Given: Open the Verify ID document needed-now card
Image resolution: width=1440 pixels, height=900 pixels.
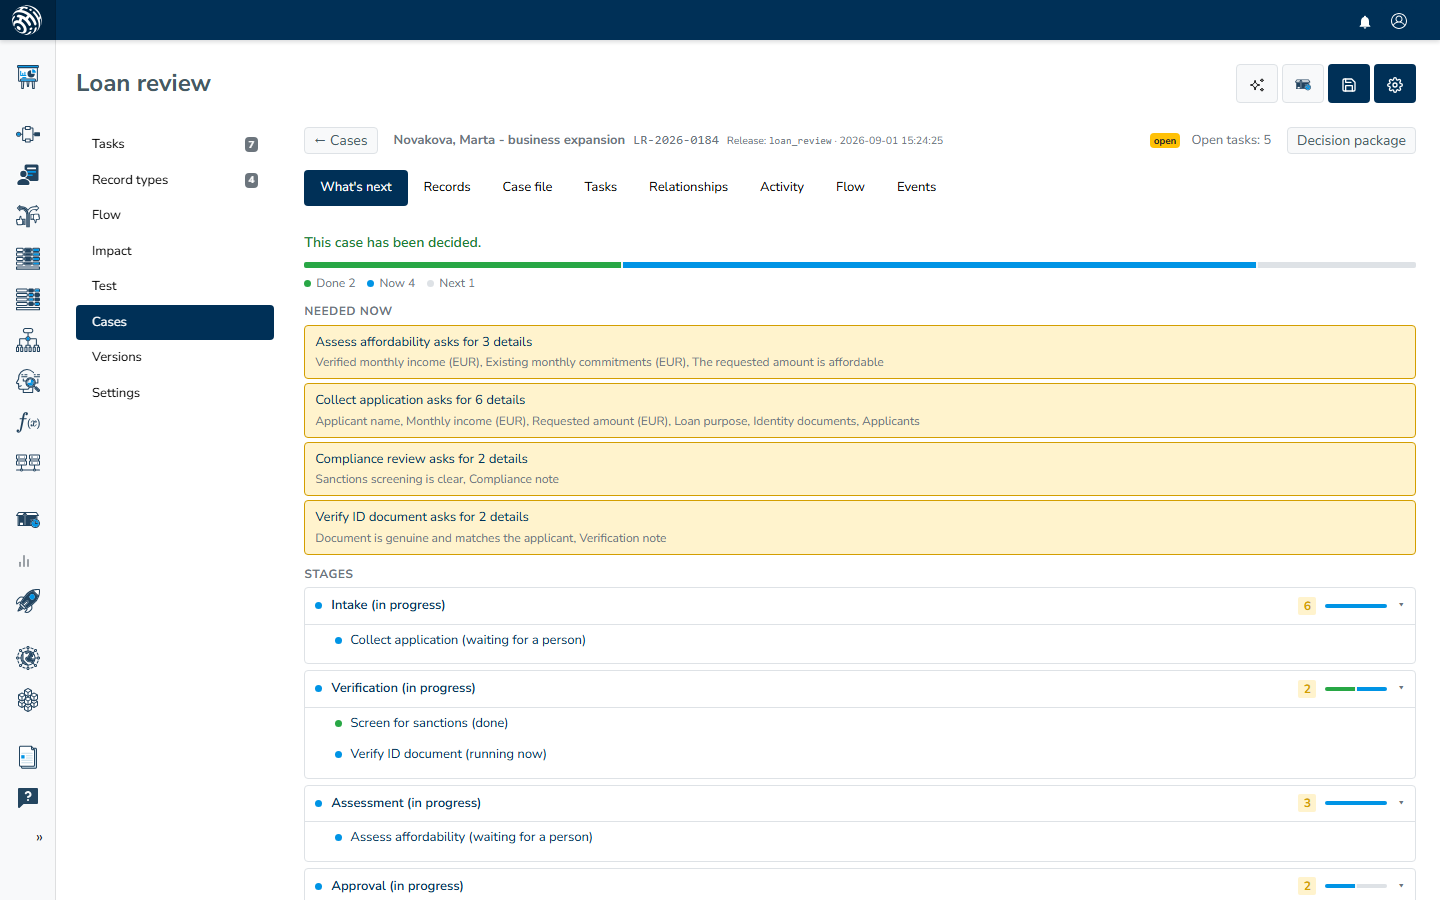Looking at the screenshot, I should click(x=860, y=527).
